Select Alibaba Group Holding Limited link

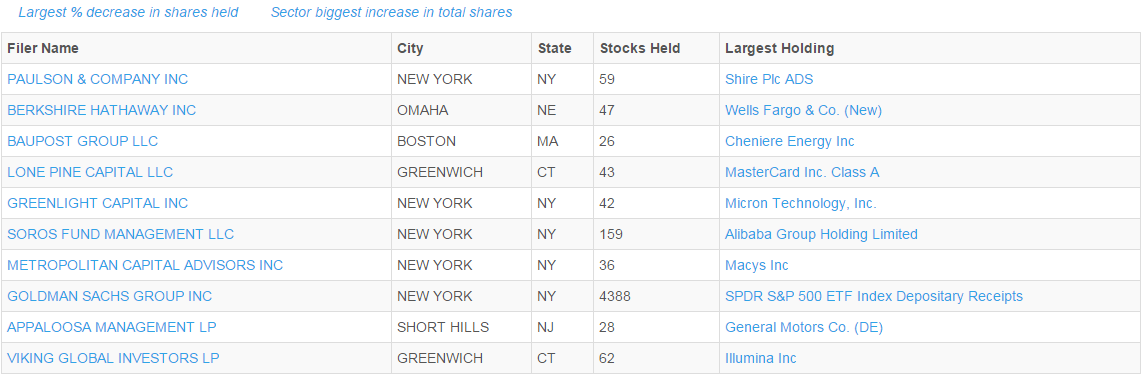coord(821,235)
